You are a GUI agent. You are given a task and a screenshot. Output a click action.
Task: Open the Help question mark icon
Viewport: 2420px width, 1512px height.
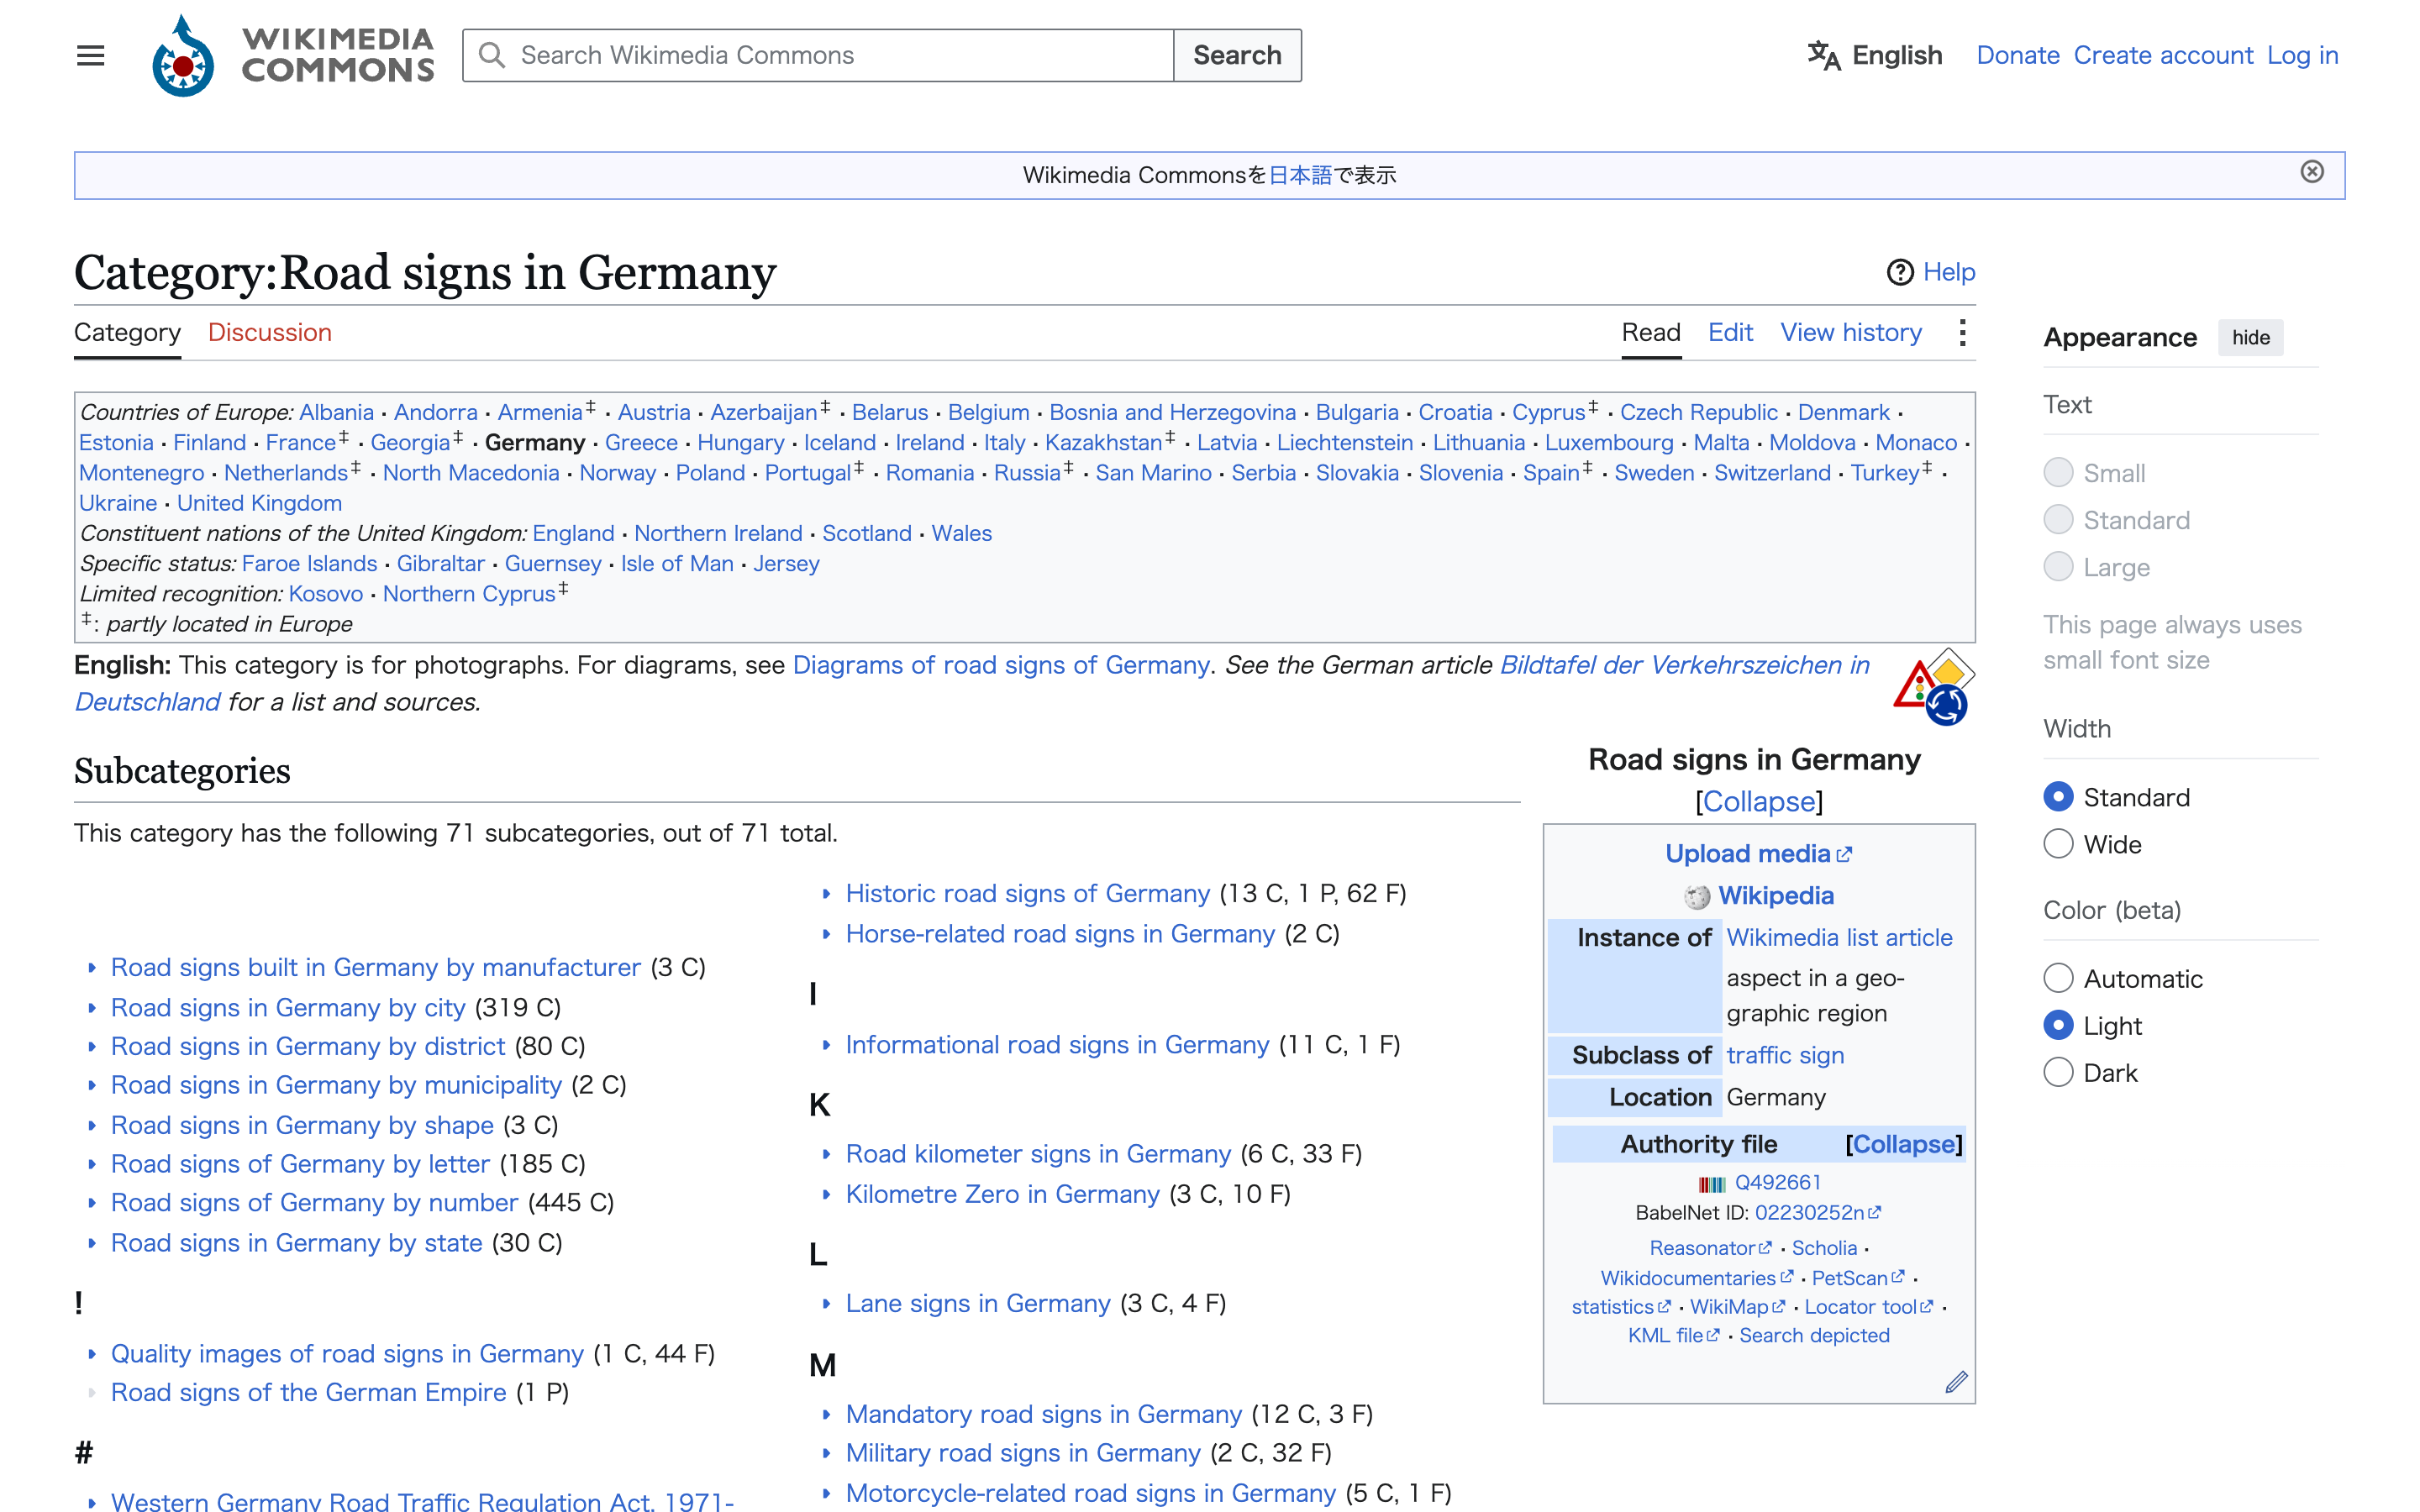click(x=1900, y=272)
